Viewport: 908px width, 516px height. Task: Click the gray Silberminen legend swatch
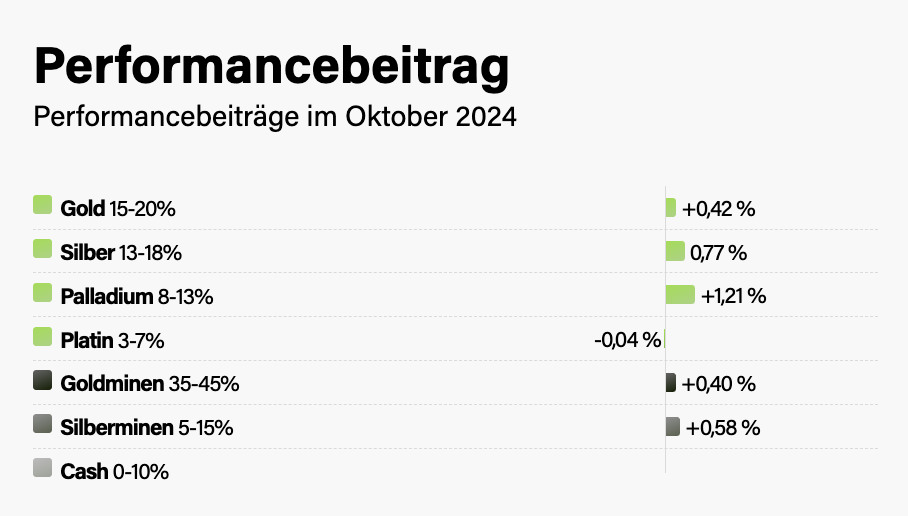(42, 424)
